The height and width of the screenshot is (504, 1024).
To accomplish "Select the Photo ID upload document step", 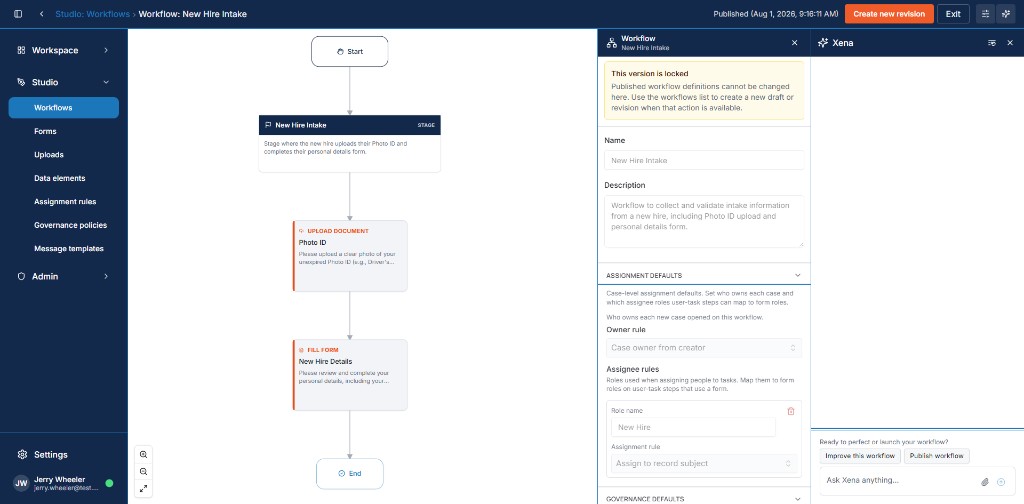I will pyautogui.click(x=350, y=256).
